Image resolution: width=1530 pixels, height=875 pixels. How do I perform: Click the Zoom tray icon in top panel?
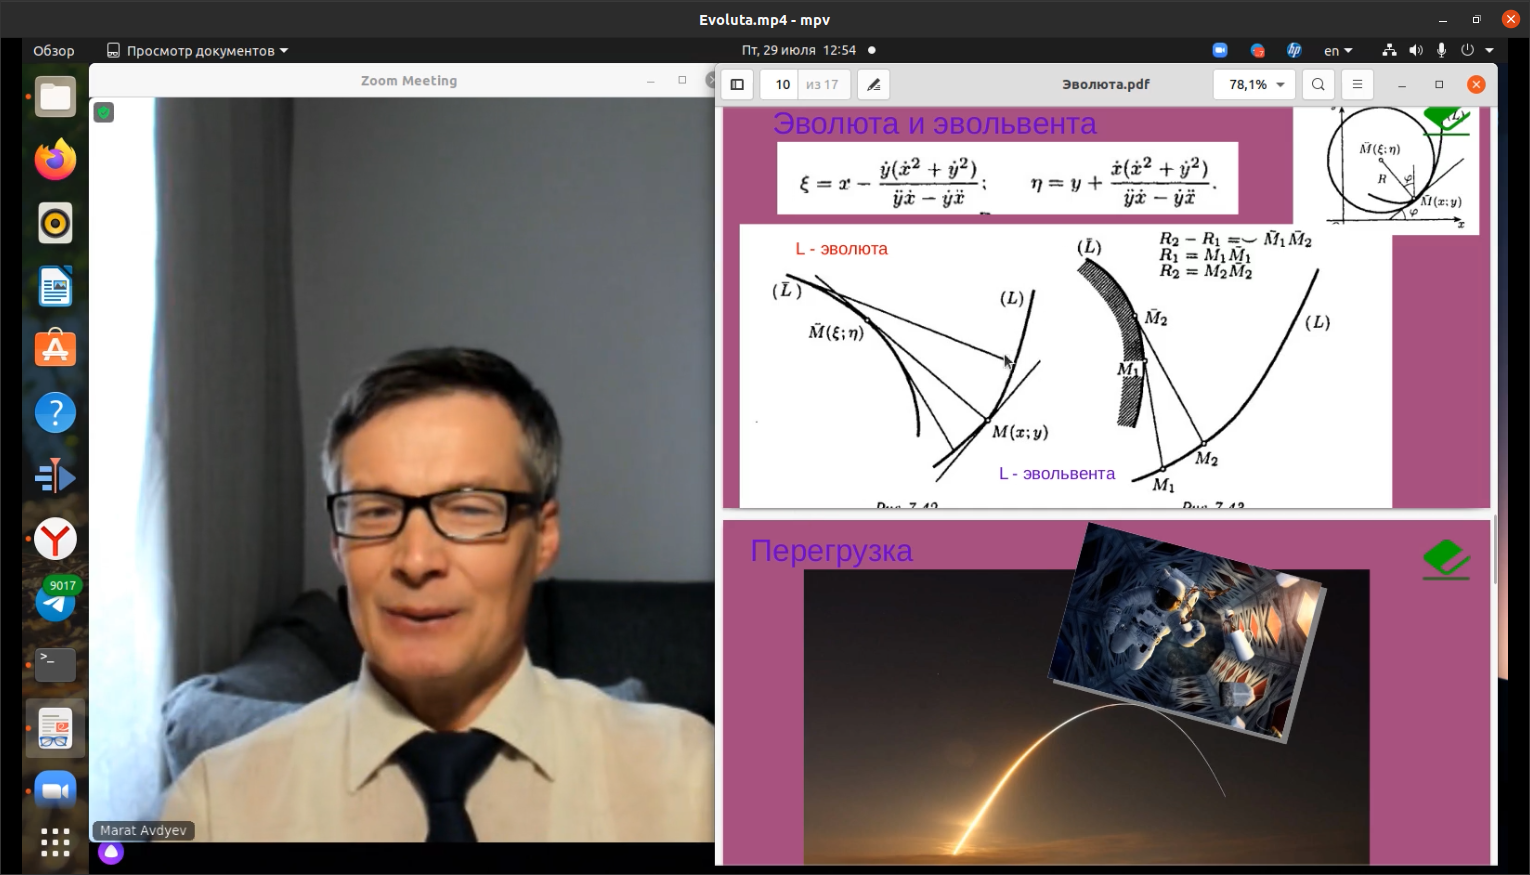pyautogui.click(x=1220, y=50)
